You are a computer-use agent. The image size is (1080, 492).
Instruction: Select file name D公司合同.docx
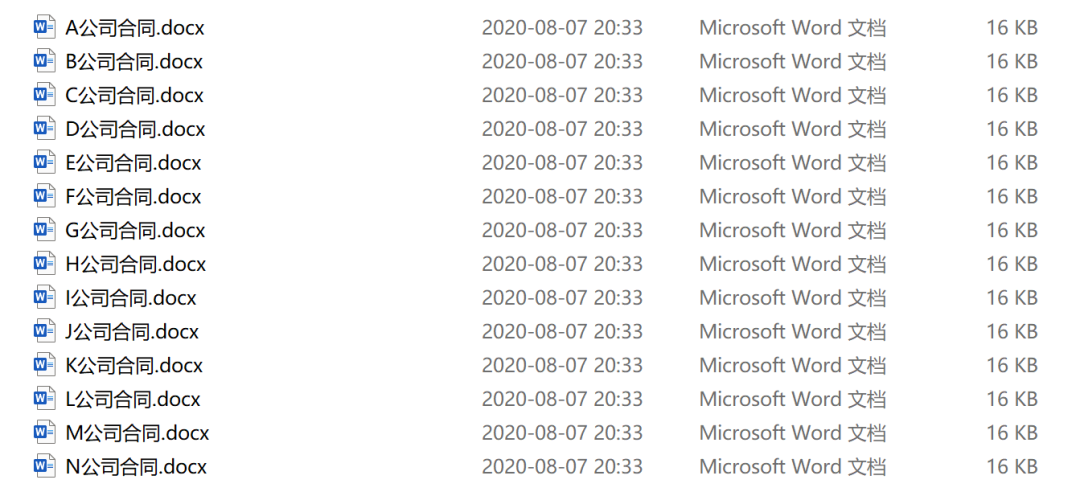pyautogui.click(x=135, y=129)
